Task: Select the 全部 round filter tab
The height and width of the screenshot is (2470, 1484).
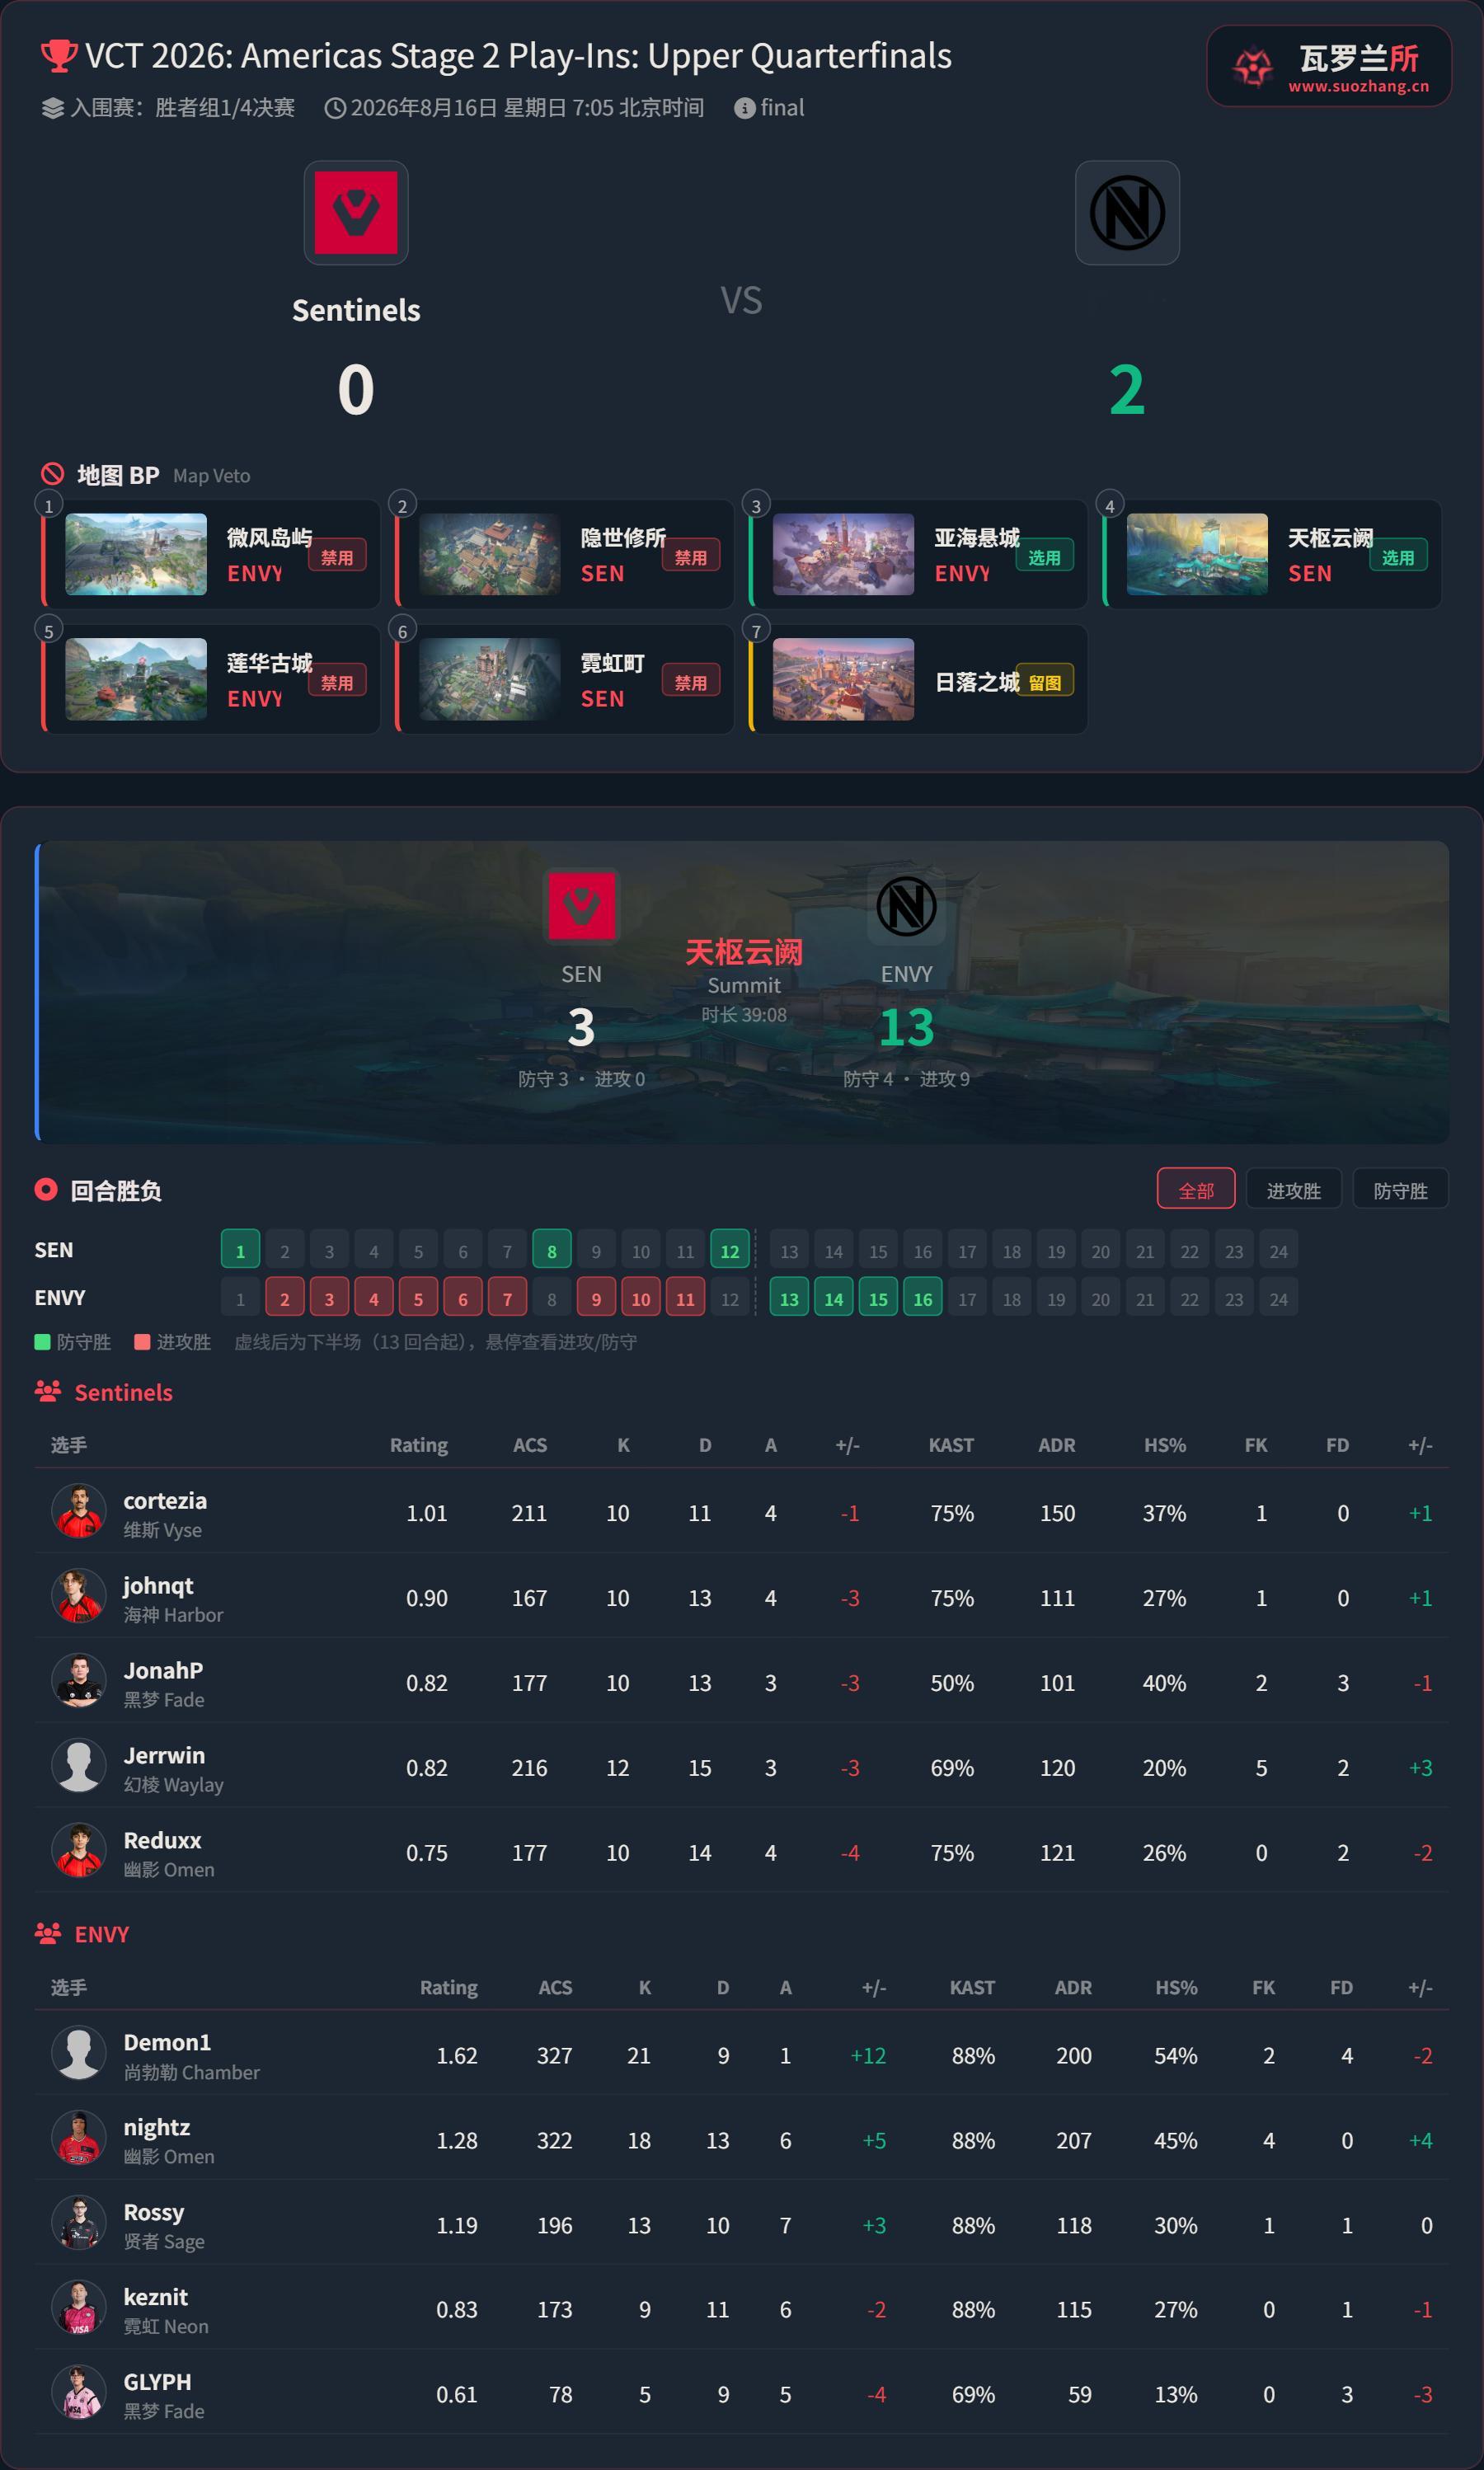Action: (x=1196, y=1189)
